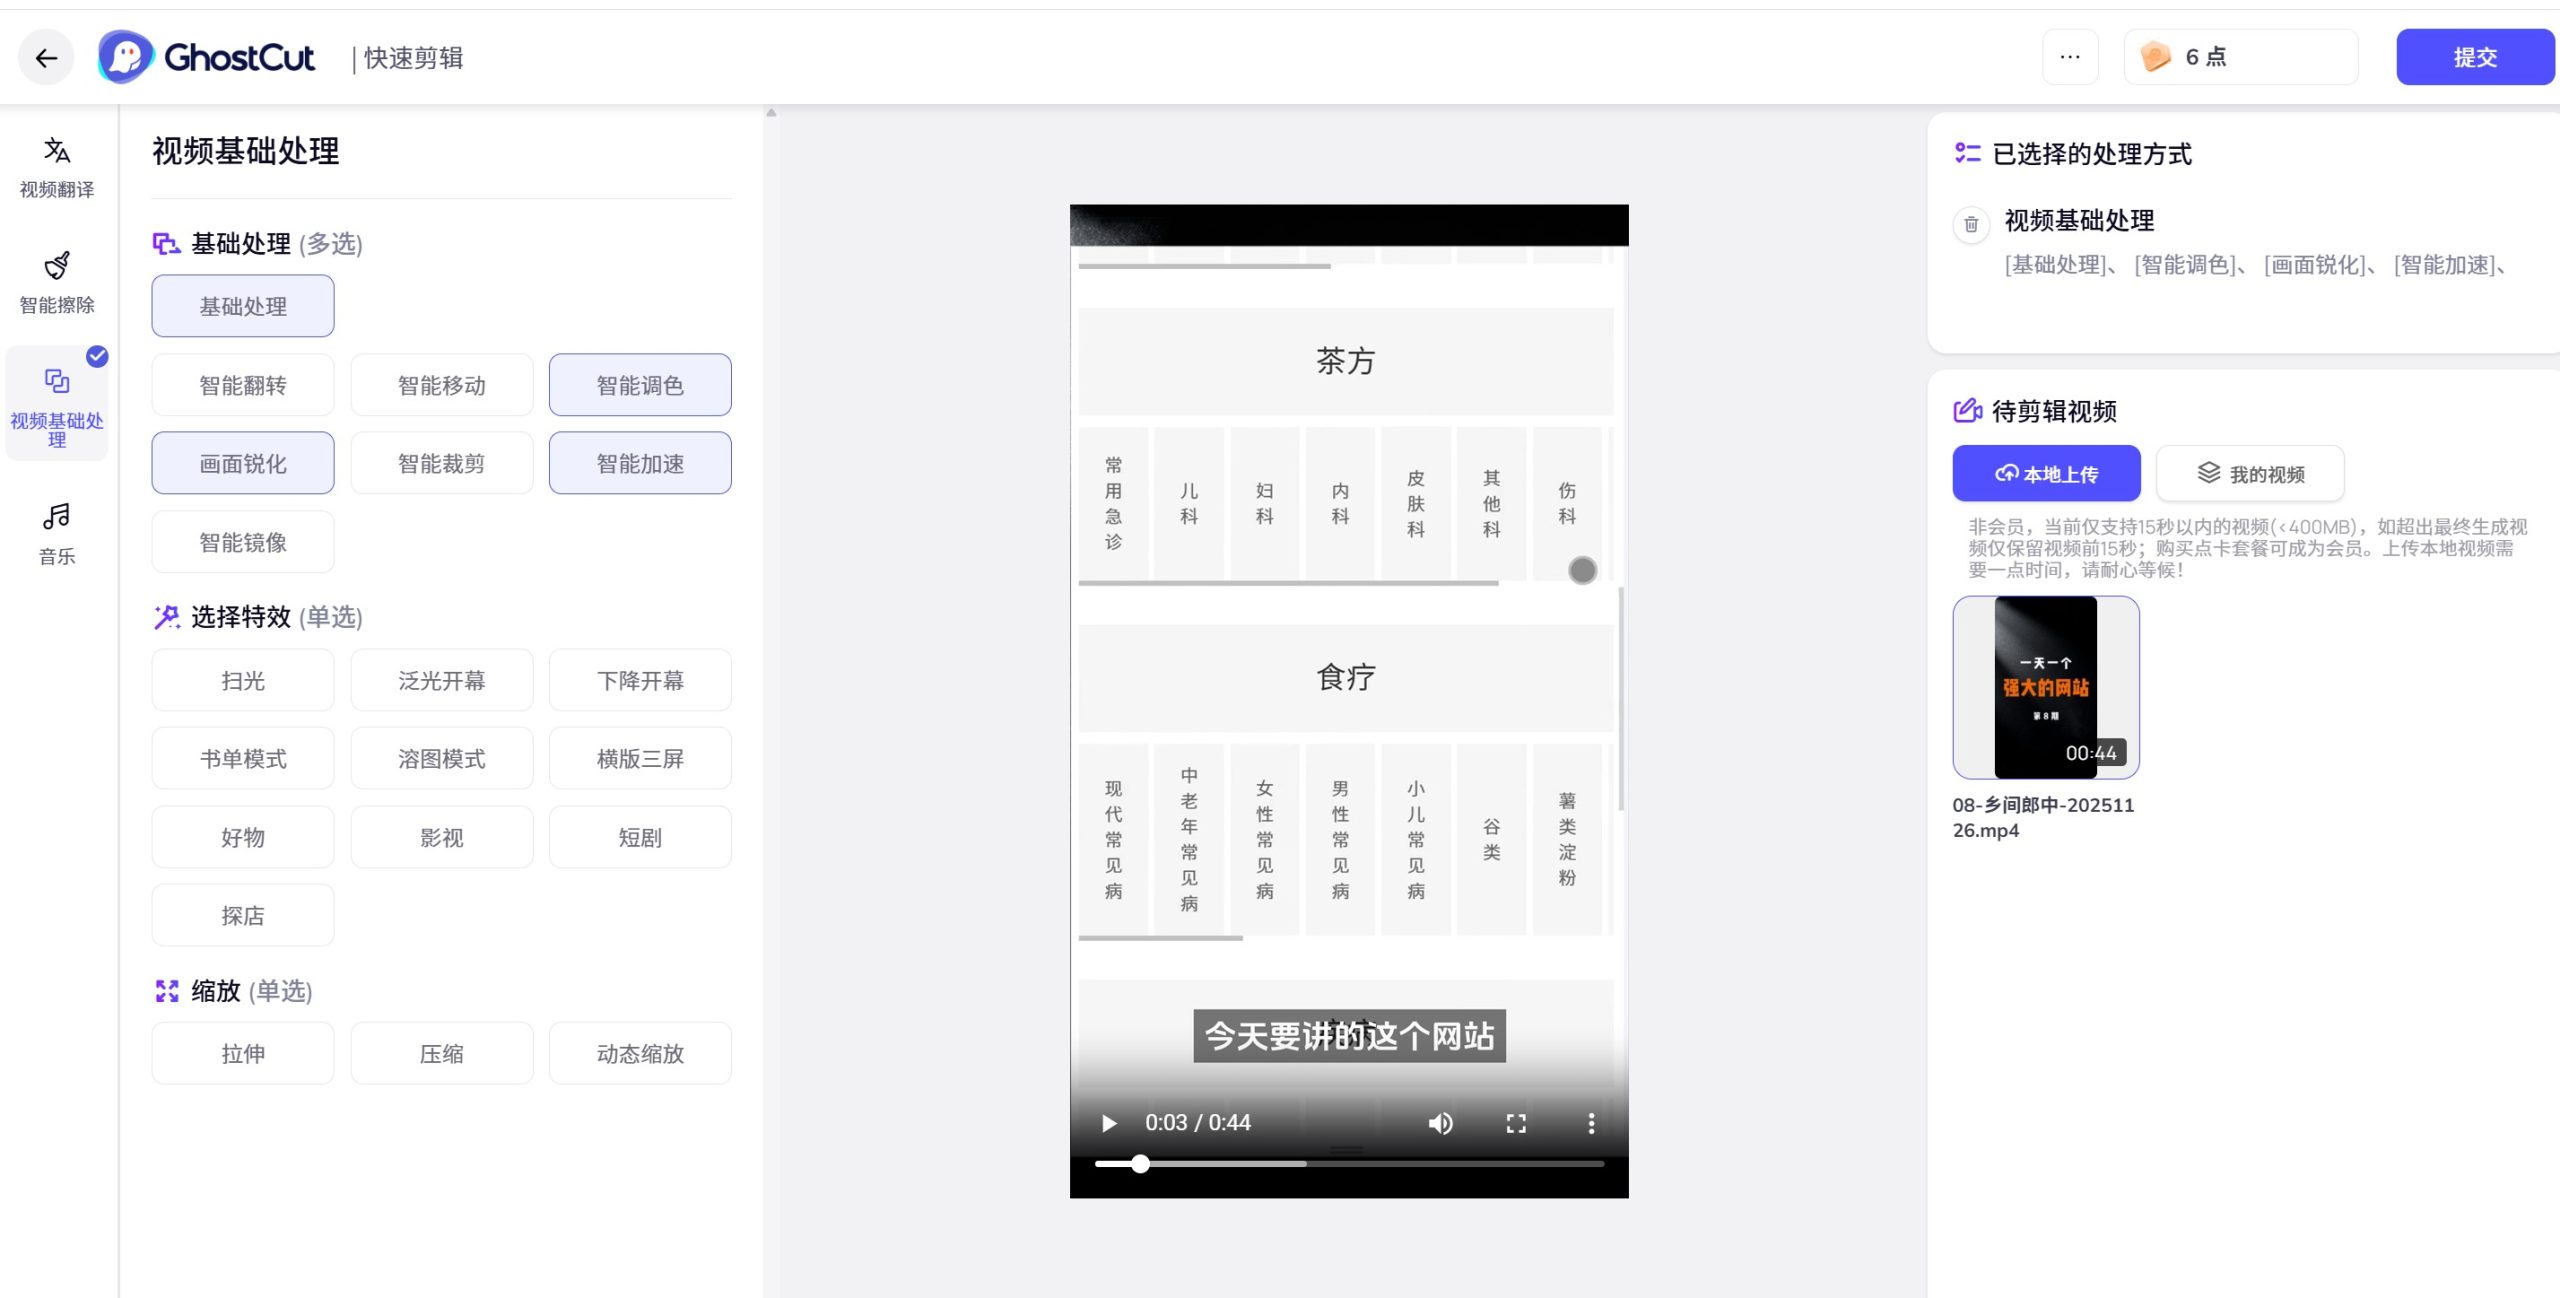Disable the 智能调色 option
This screenshot has width=2560, height=1298.
(x=639, y=385)
